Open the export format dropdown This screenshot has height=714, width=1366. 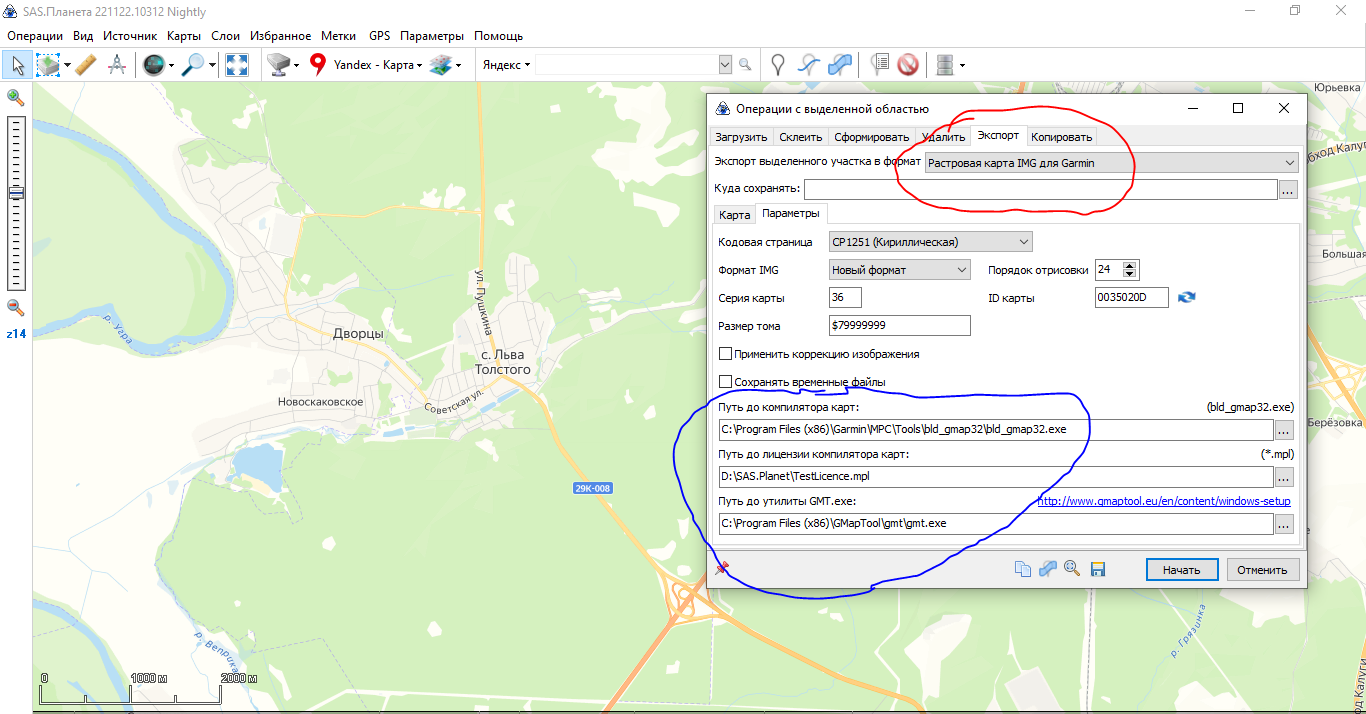tap(1111, 162)
